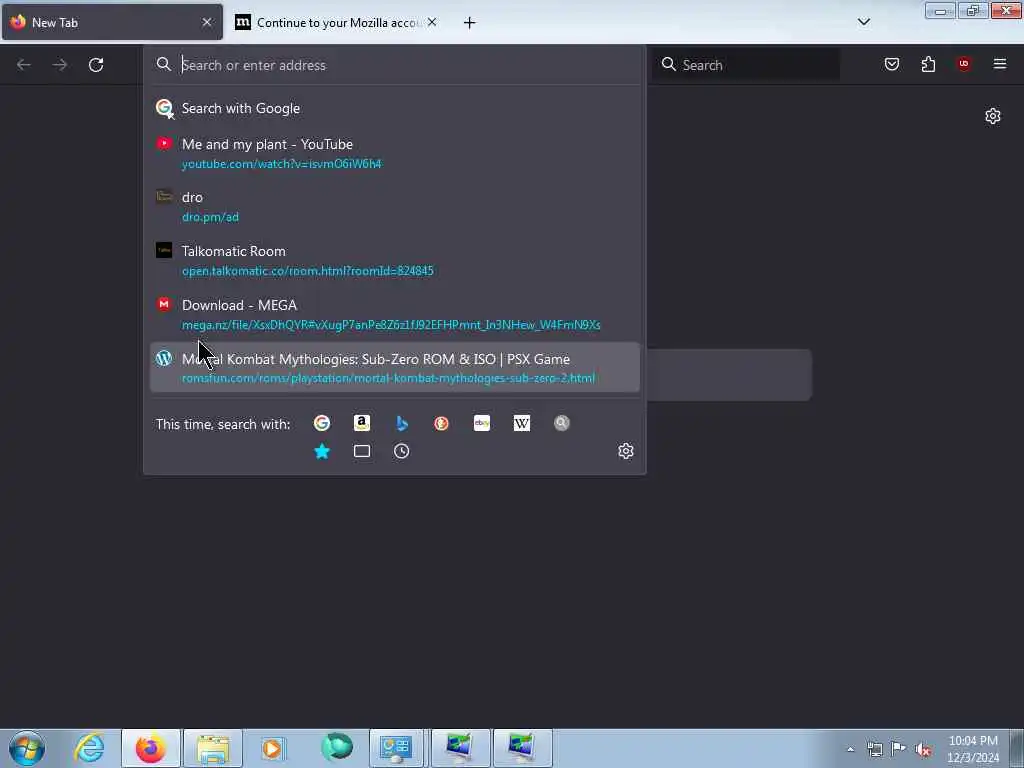This screenshot has height=768, width=1024.
Task: Focus the separate Search bar field
Action: coord(746,65)
